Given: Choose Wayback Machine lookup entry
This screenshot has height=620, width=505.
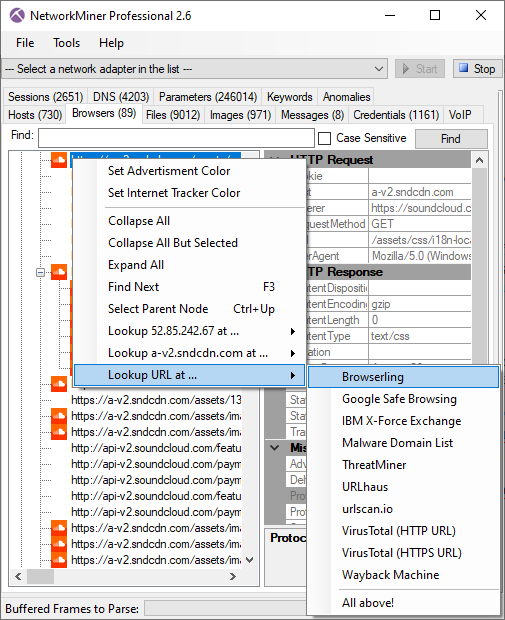Looking at the screenshot, I should (x=403, y=575).
